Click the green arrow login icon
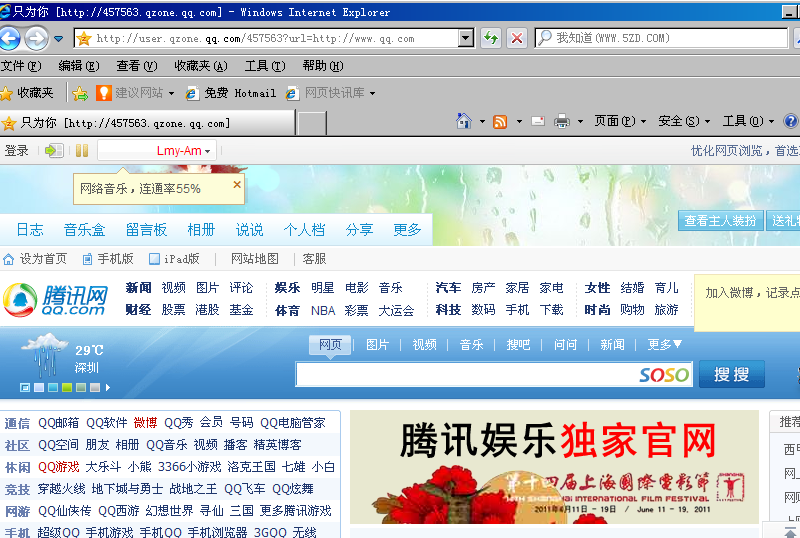The image size is (800, 538). [54, 151]
